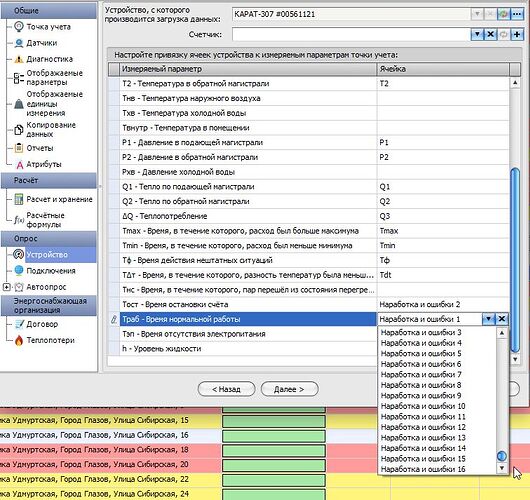The image size is (530, 500).
Task: Open Подключения globe icon
Action: [x=19, y=270]
